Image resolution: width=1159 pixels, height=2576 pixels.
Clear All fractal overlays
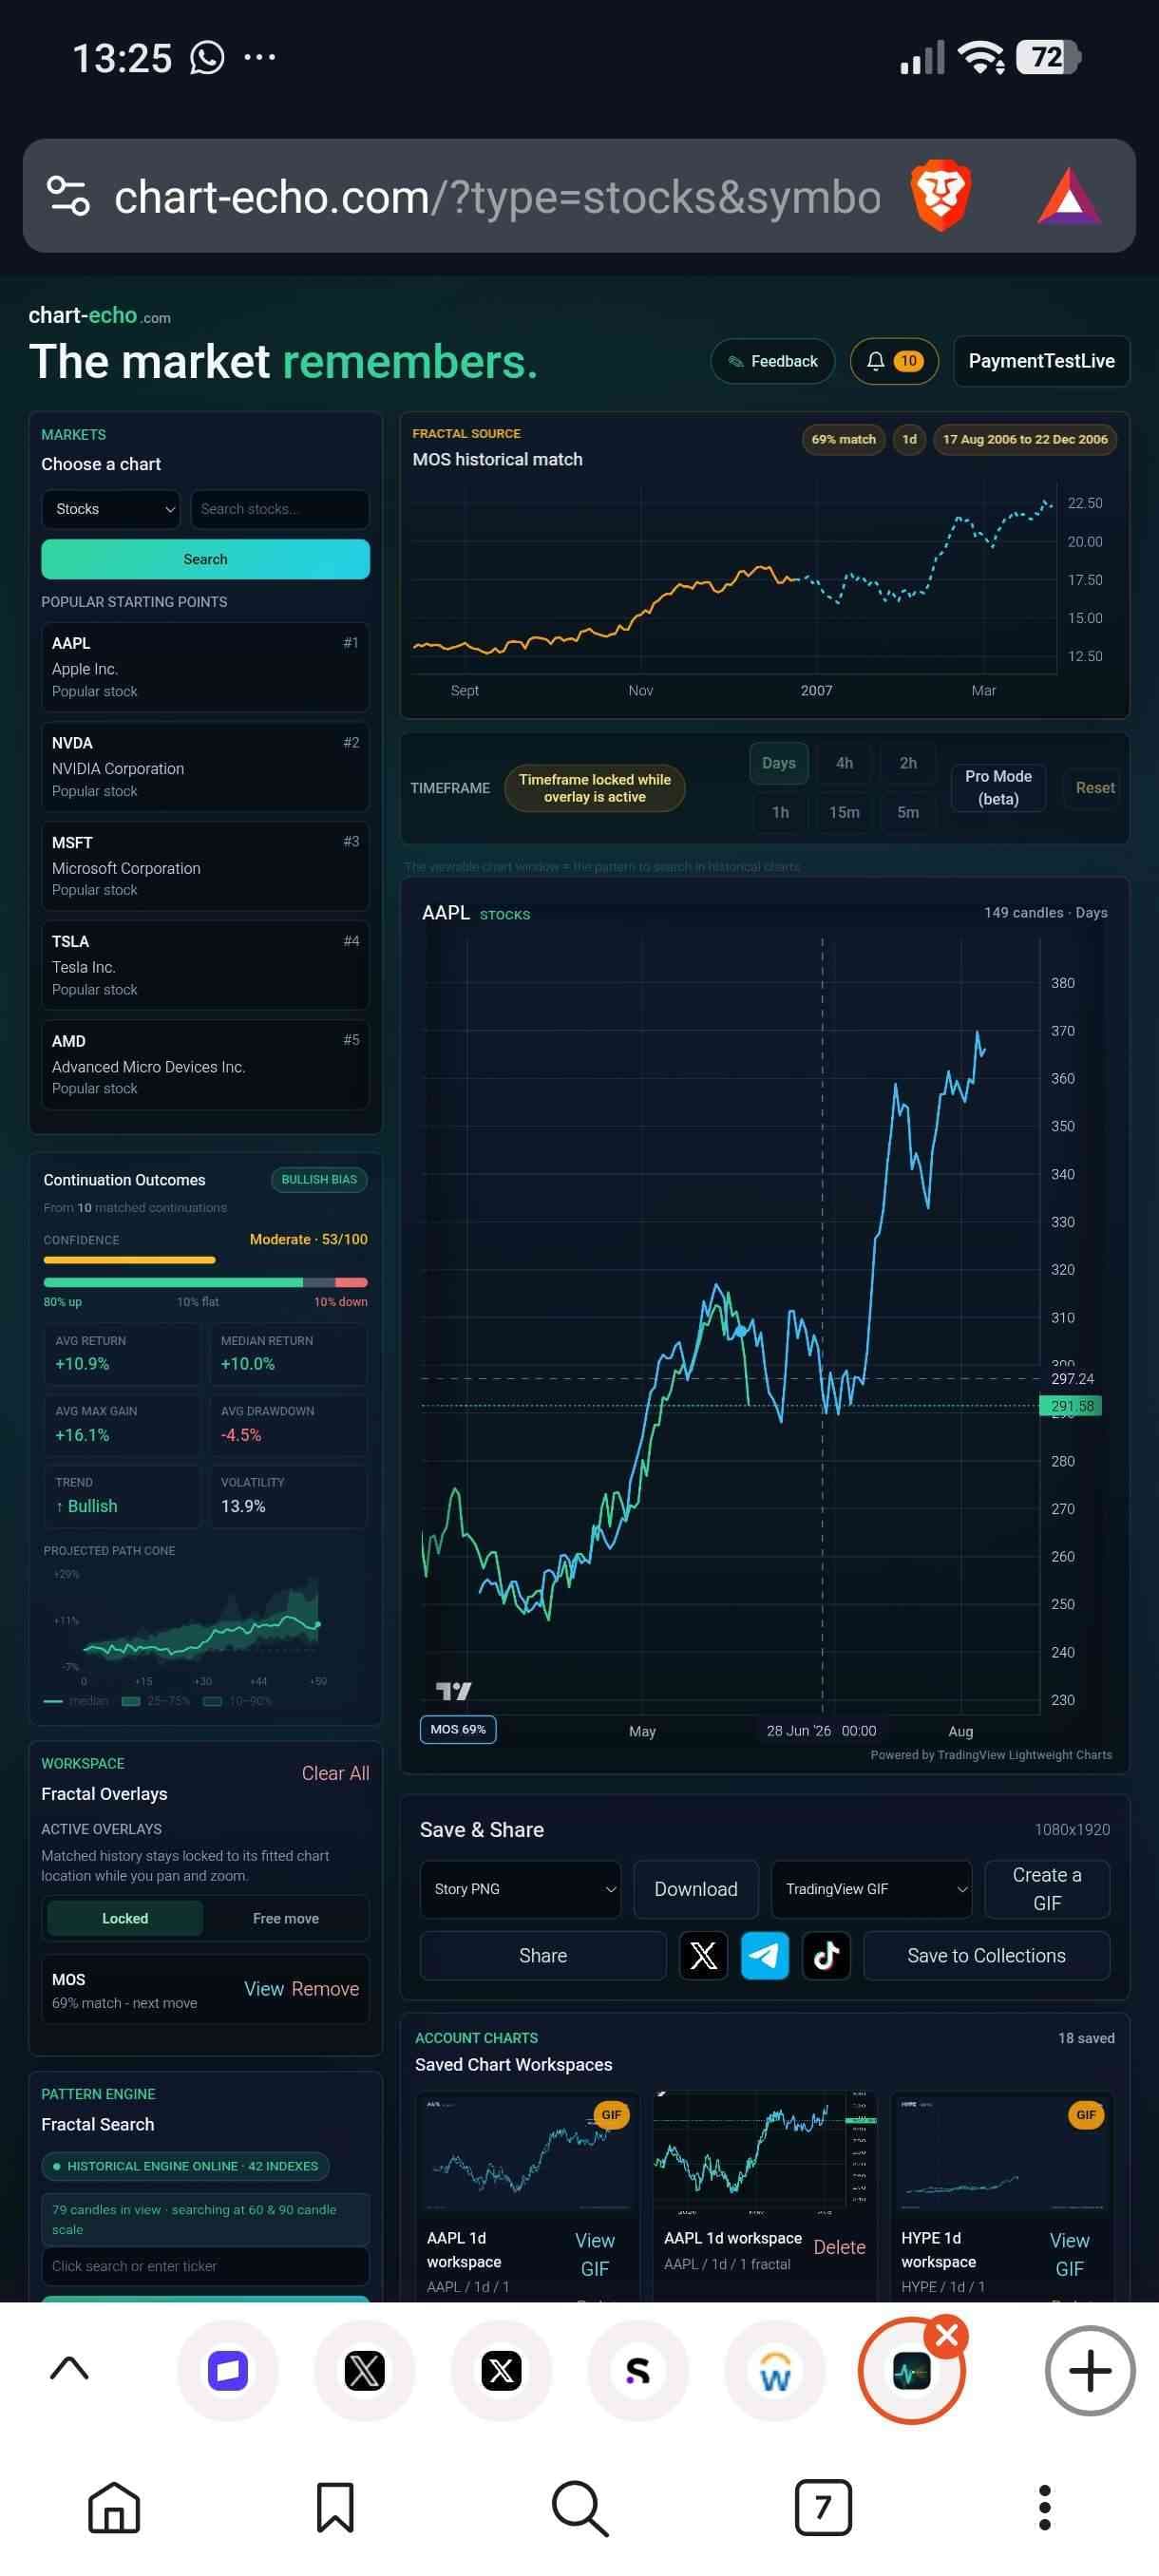pyautogui.click(x=335, y=1773)
